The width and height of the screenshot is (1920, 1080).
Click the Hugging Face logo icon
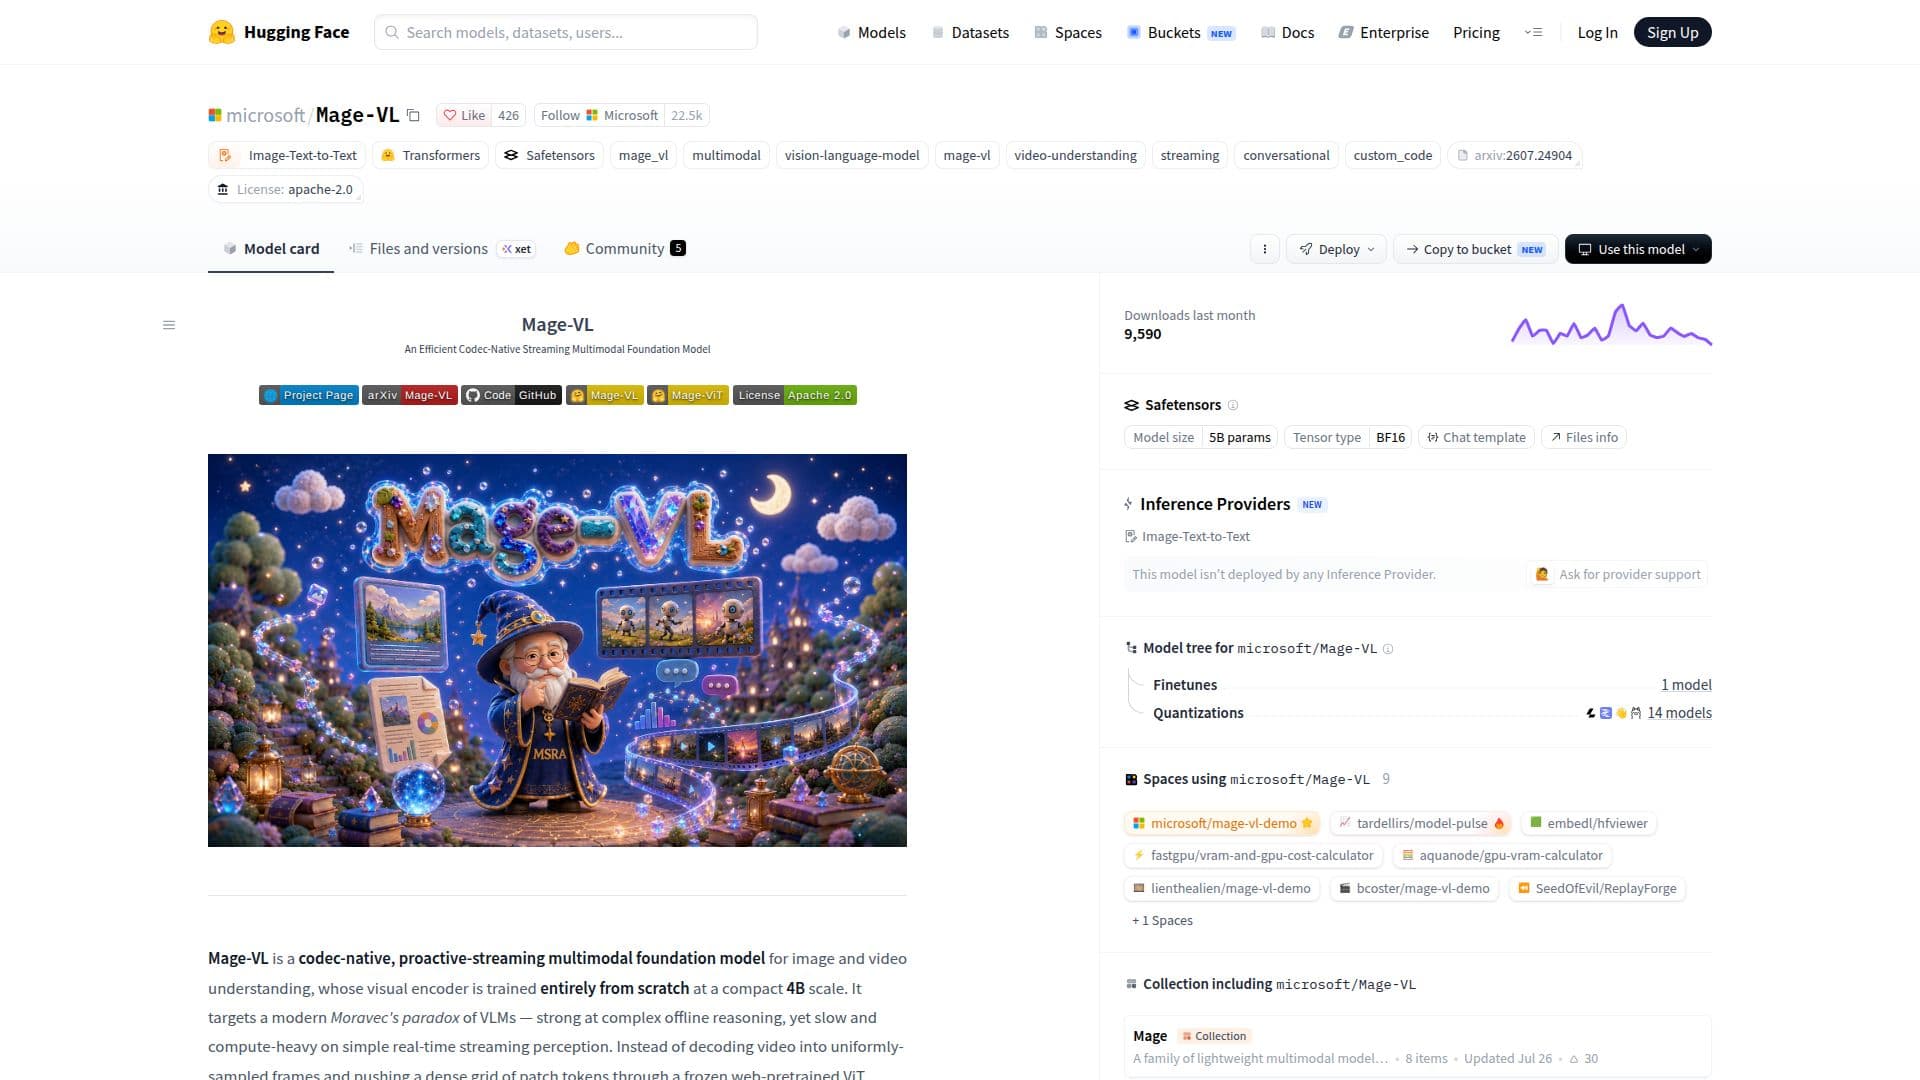click(x=221, y=32)
